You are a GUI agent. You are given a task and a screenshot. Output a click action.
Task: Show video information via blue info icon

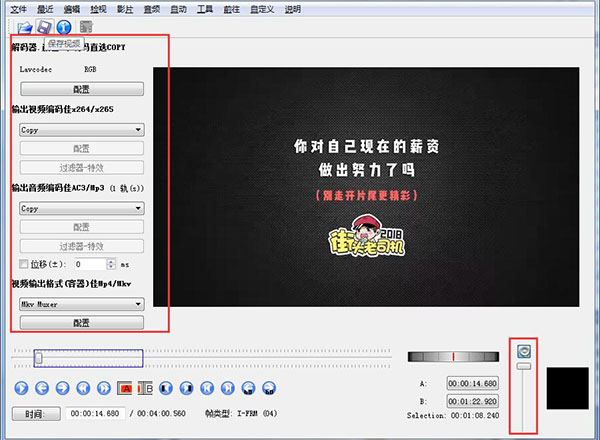point(64,27)
